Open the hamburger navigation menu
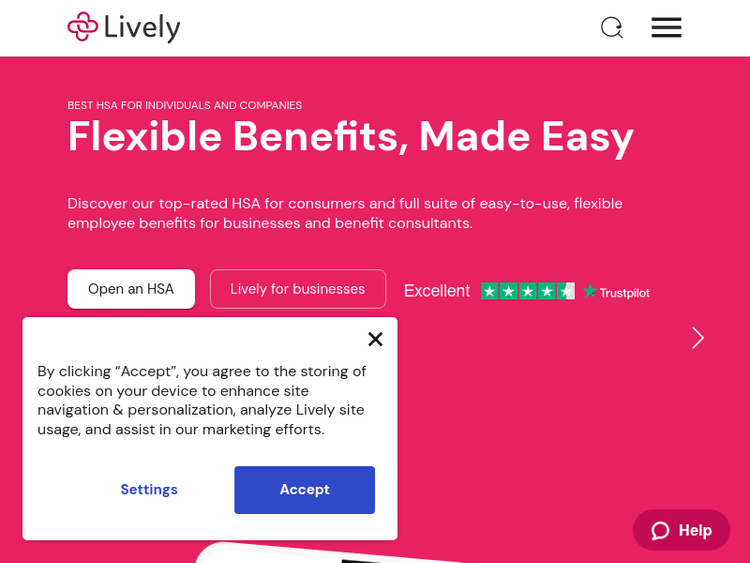Screen dimensions: 750x563 pyautogui.click(x=666, y=27)
